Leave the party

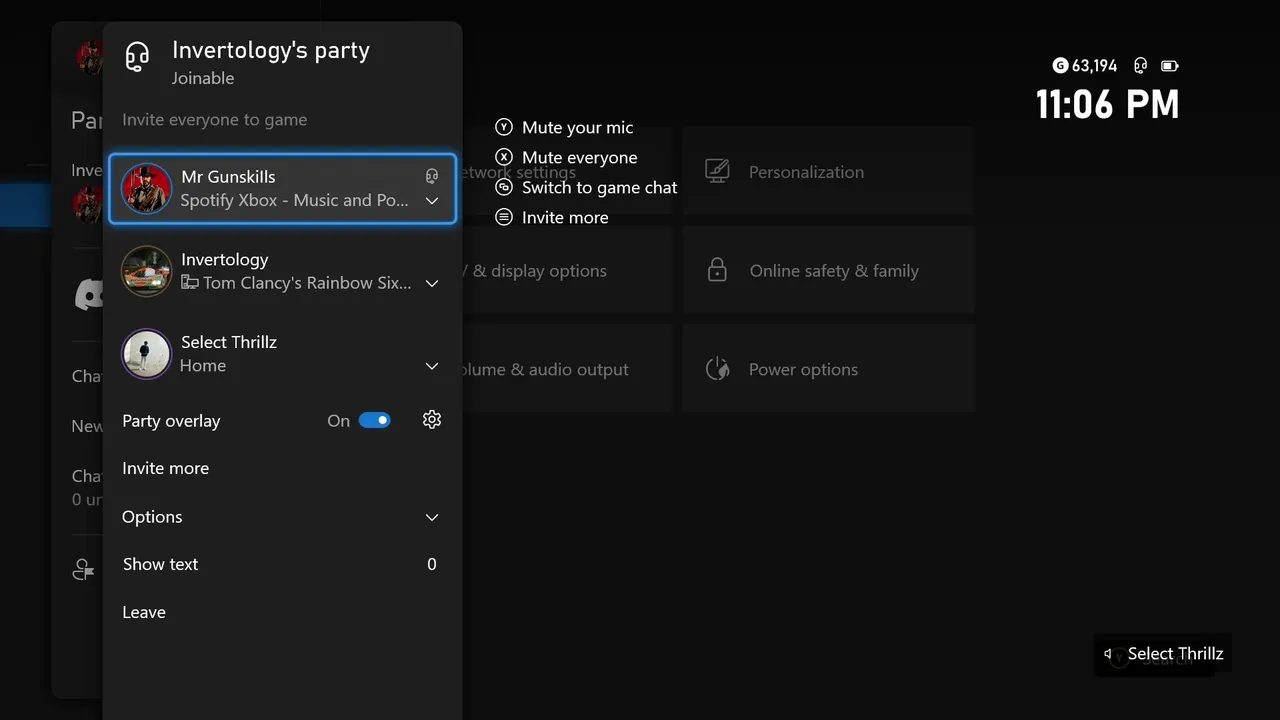144,612
